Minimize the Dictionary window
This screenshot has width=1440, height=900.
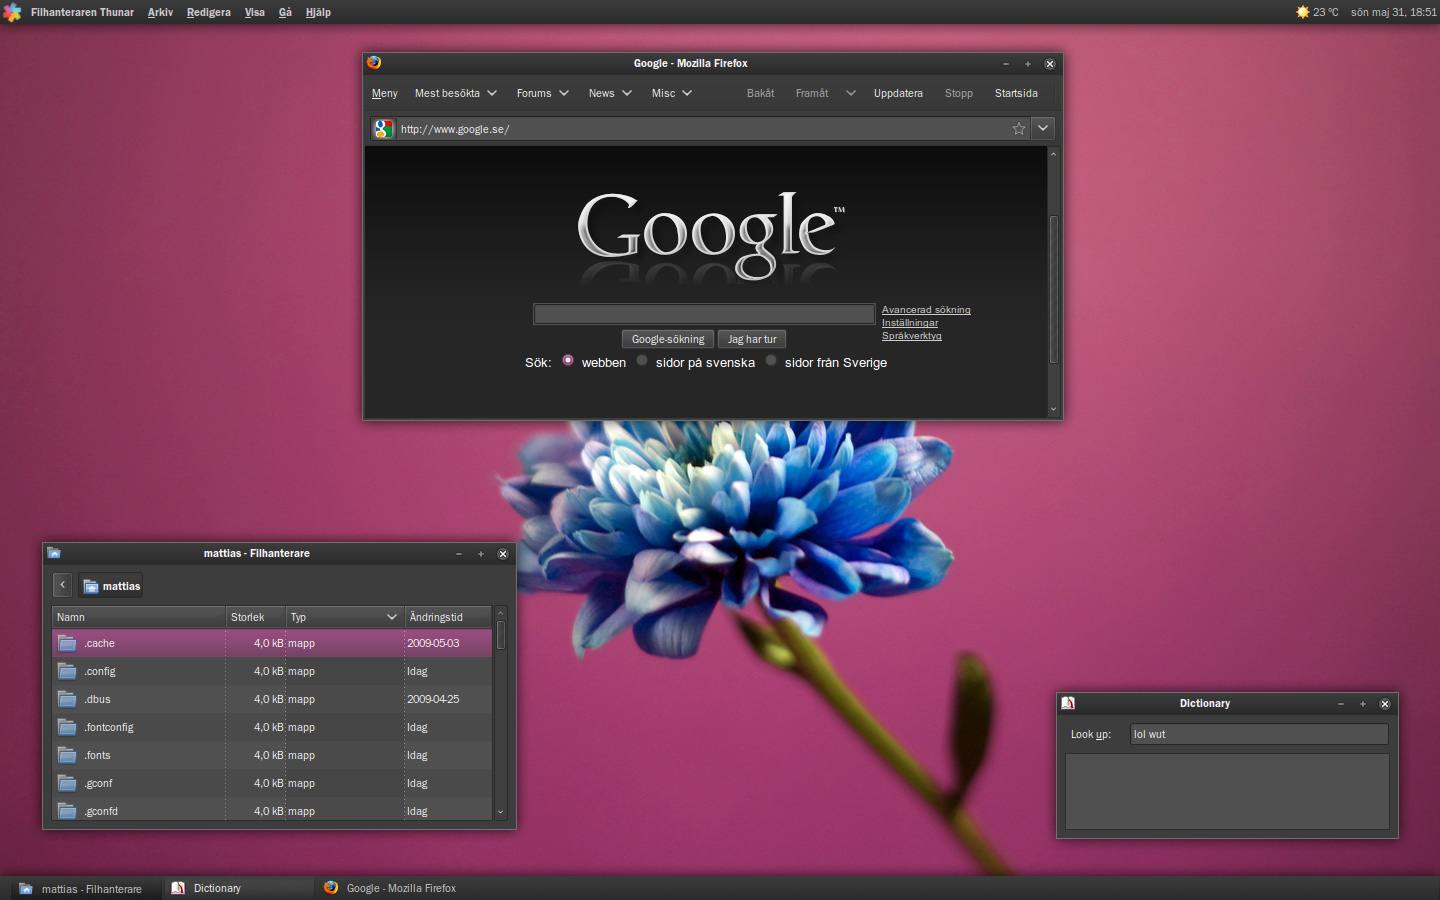1341,704
